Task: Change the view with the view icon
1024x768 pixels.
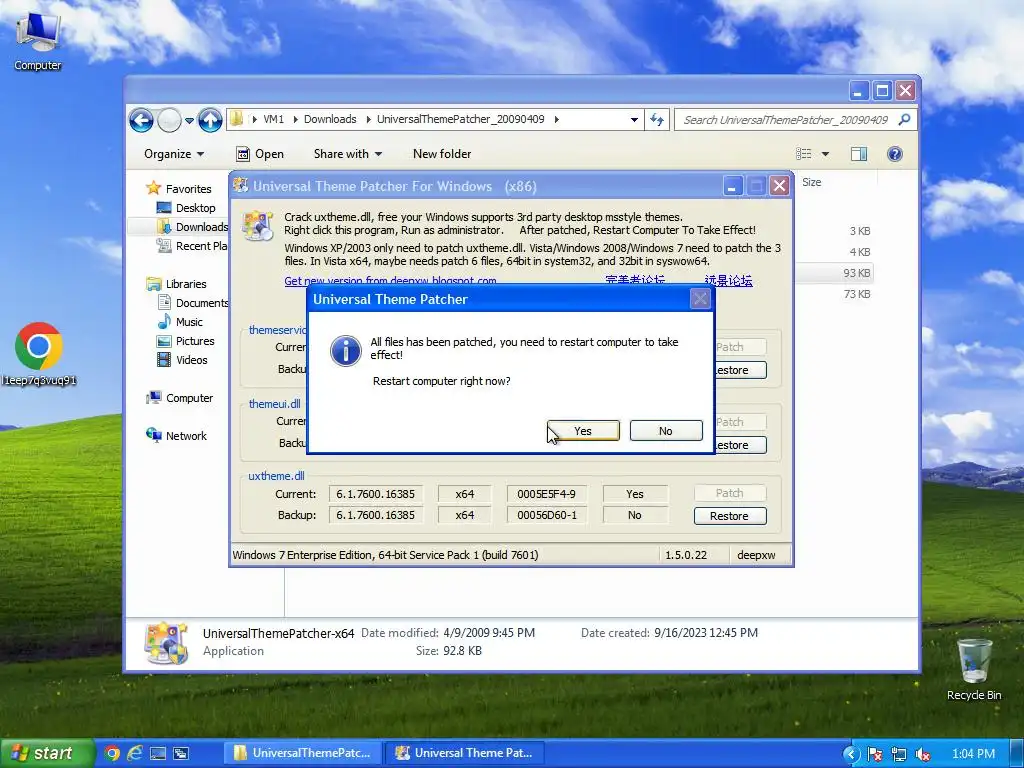Action: [x=804, y=154]
